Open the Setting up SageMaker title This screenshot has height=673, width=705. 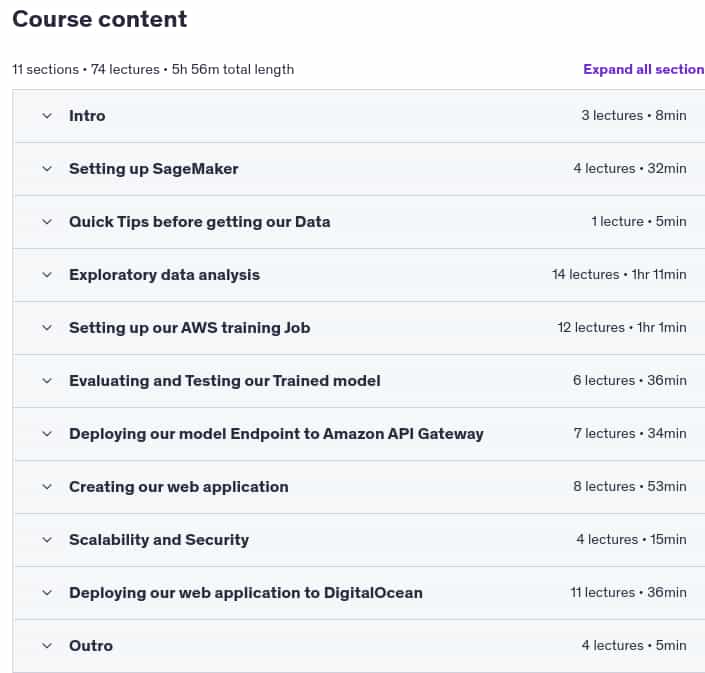click(x=154, y=169)
